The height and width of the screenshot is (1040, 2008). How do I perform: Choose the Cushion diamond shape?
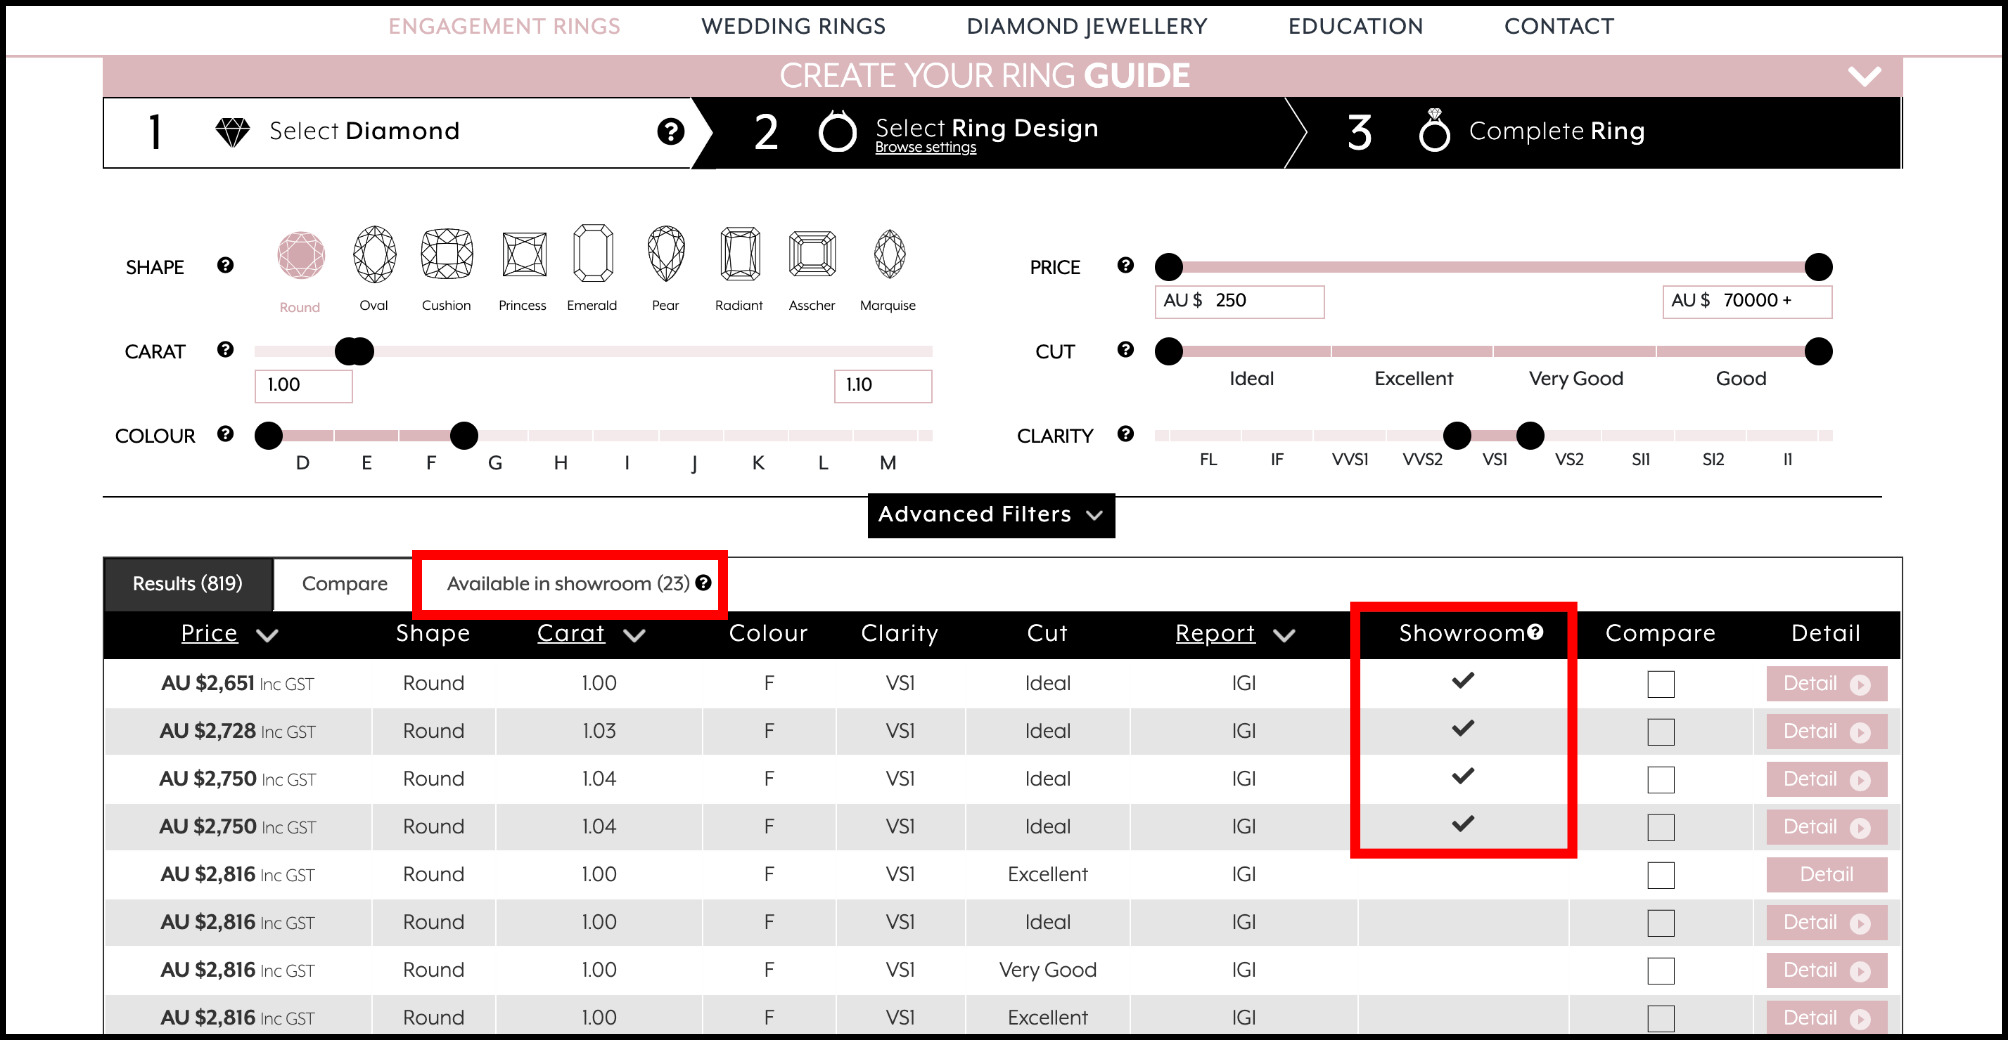[x=446, y=255]
